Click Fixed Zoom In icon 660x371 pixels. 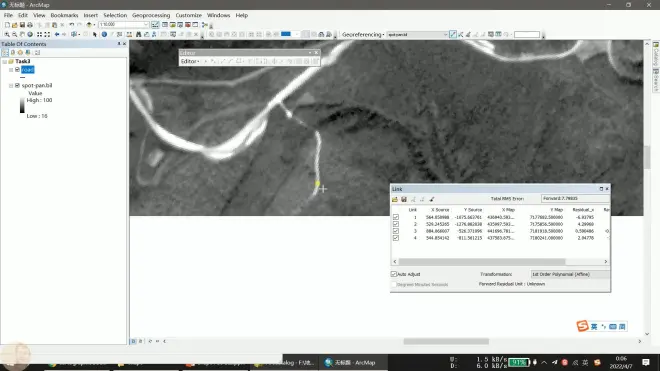pos(40,35)
